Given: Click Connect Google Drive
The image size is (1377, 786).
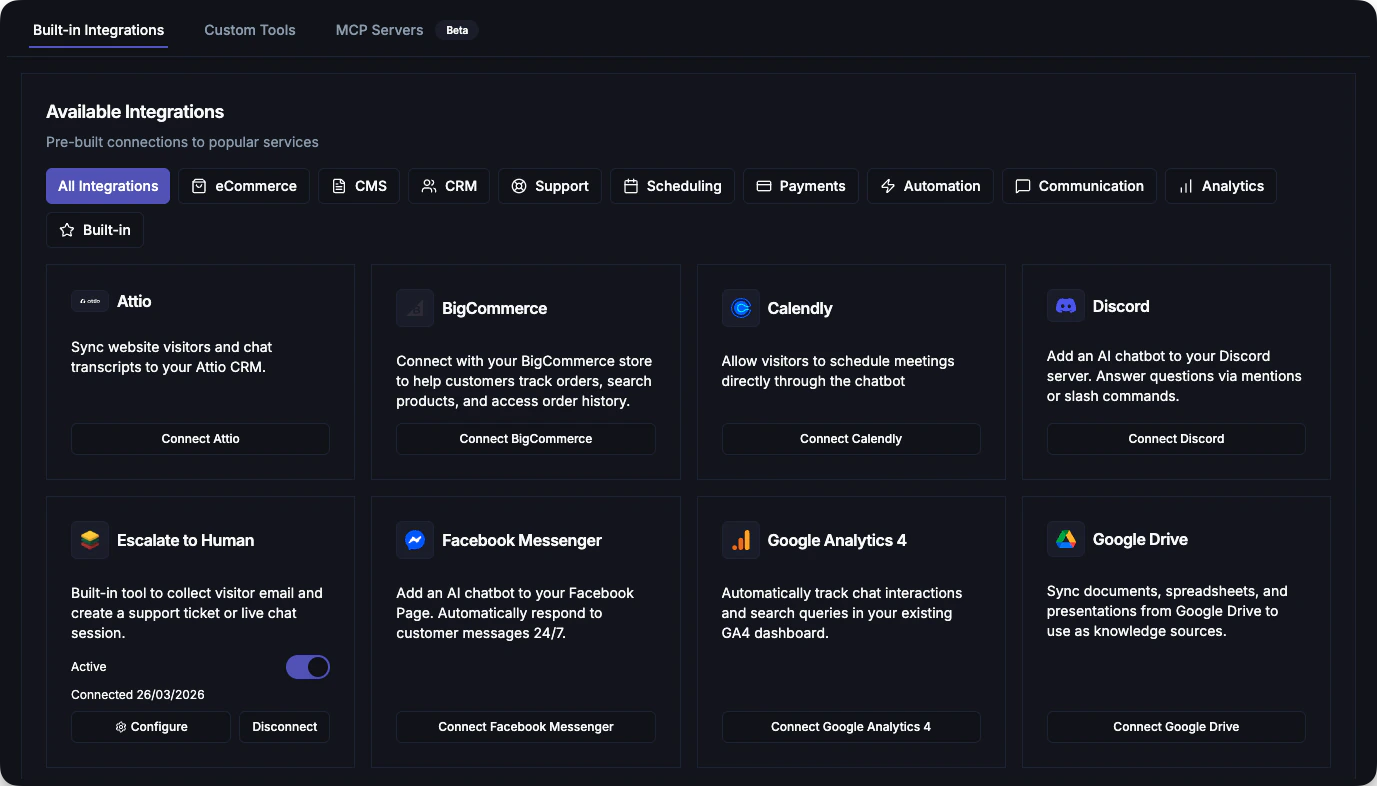Looking at the screenshot, I should click(1176, 727).
